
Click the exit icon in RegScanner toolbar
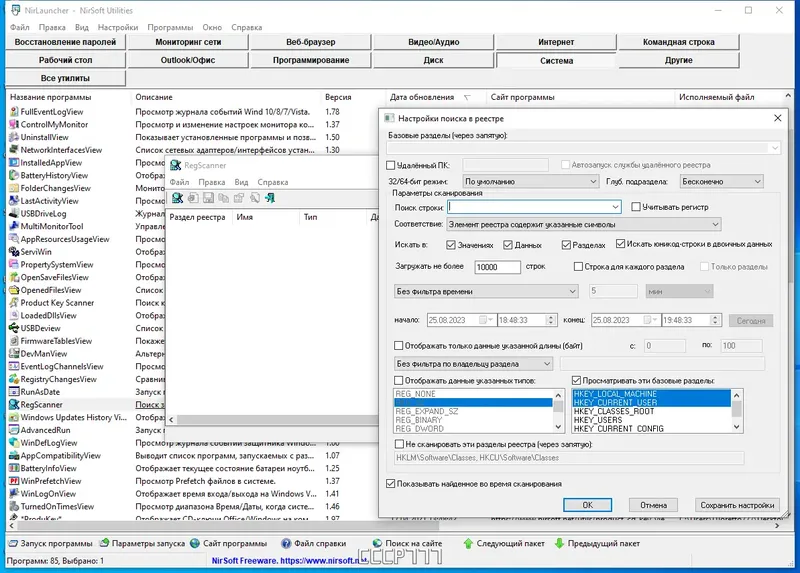coord(270,198)
